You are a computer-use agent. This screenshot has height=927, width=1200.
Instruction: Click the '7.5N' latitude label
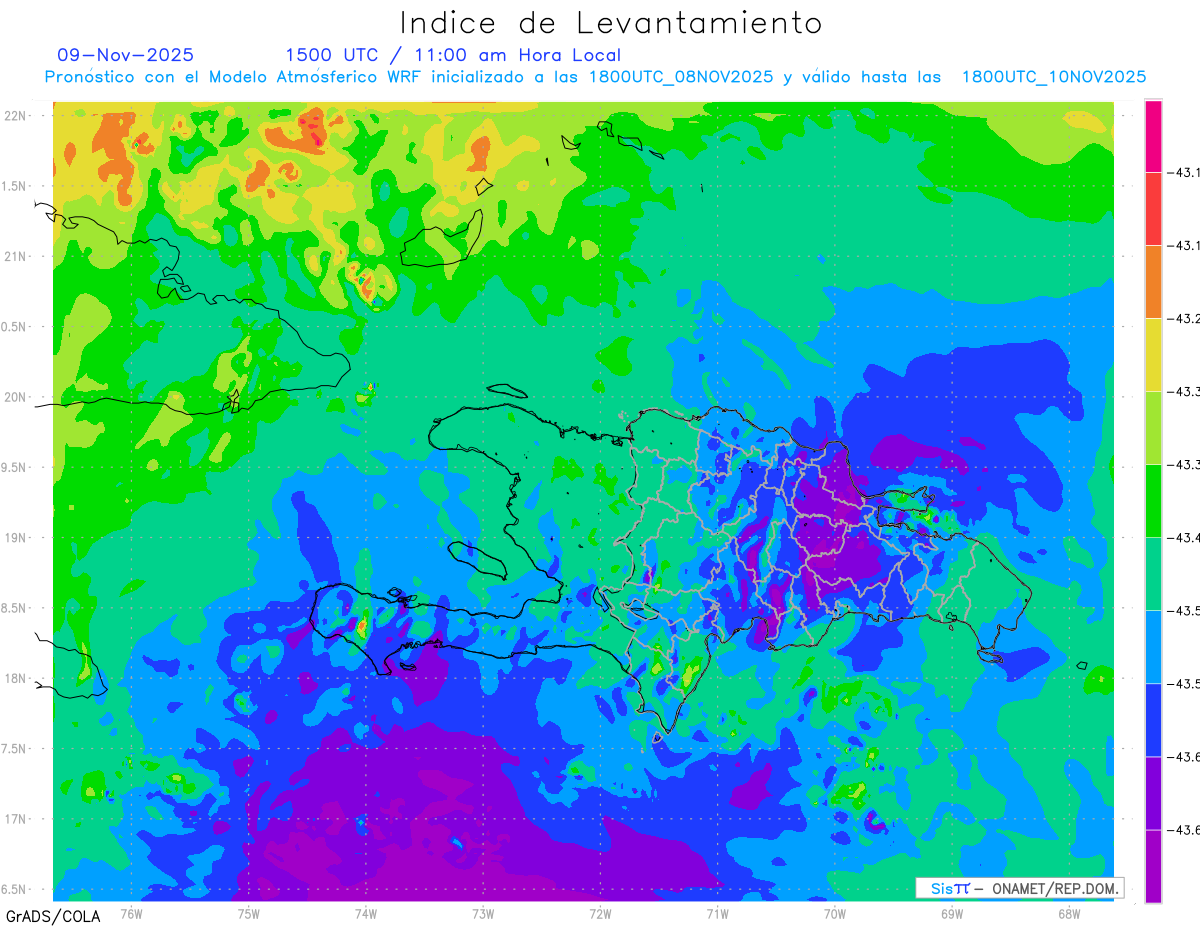(15, 749)
